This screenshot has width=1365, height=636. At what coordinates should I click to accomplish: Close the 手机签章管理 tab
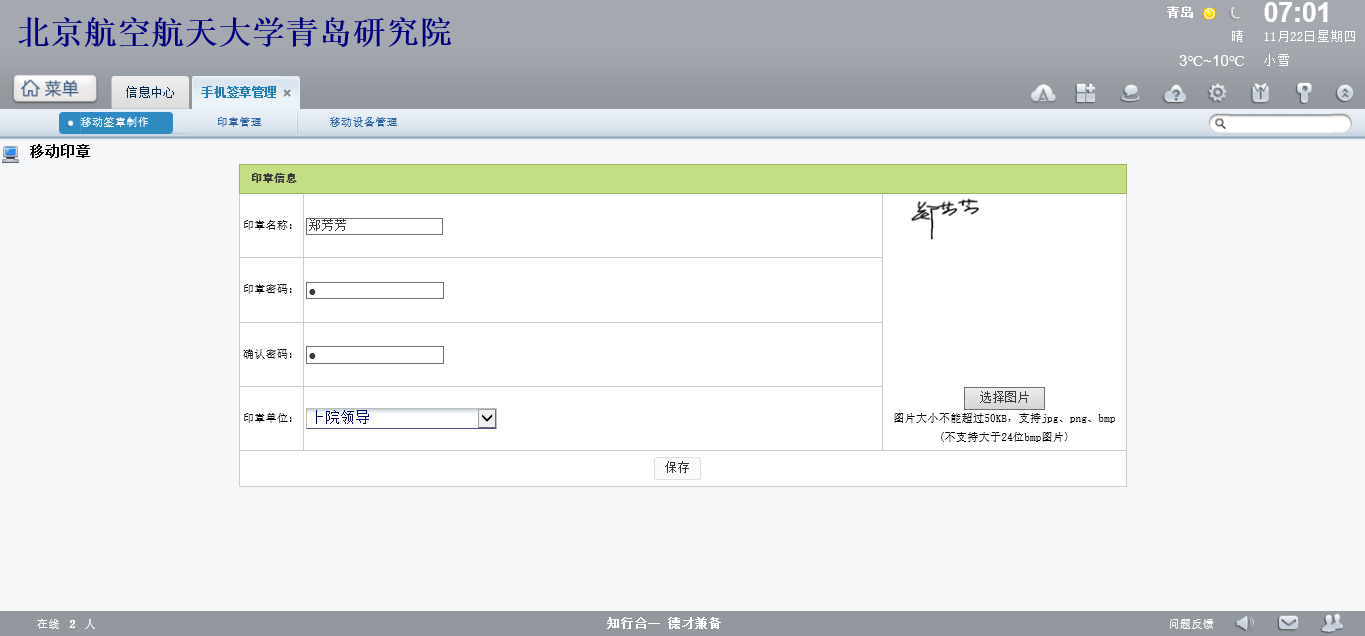coord(287,93)
